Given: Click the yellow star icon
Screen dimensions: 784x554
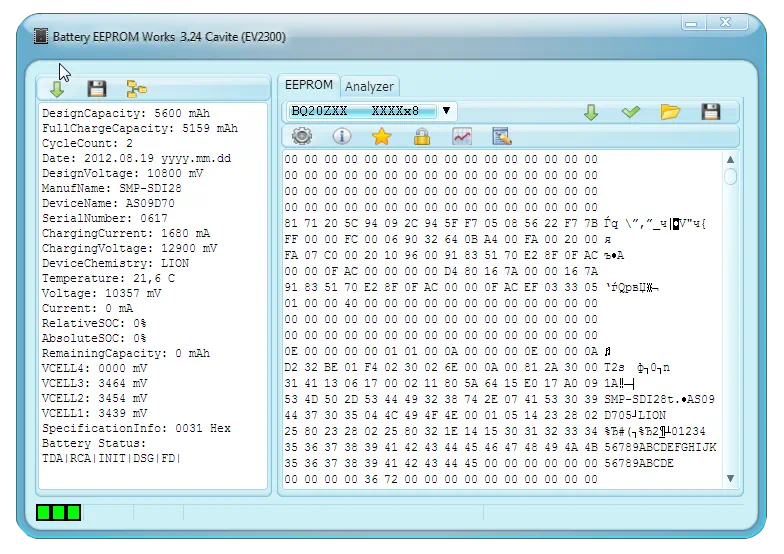Looking at the screenshot, I should click(x=382, y=136).
